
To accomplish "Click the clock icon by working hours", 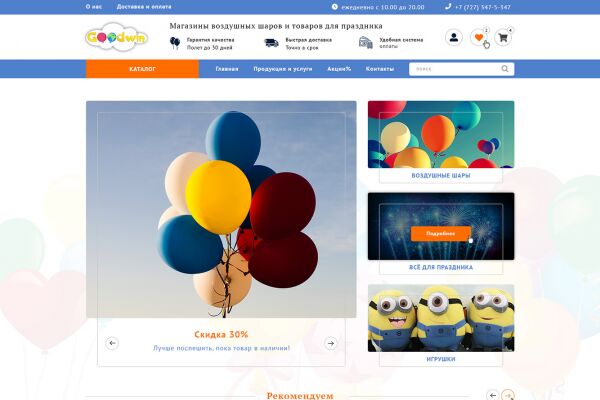I will click(x=335, y=7).
